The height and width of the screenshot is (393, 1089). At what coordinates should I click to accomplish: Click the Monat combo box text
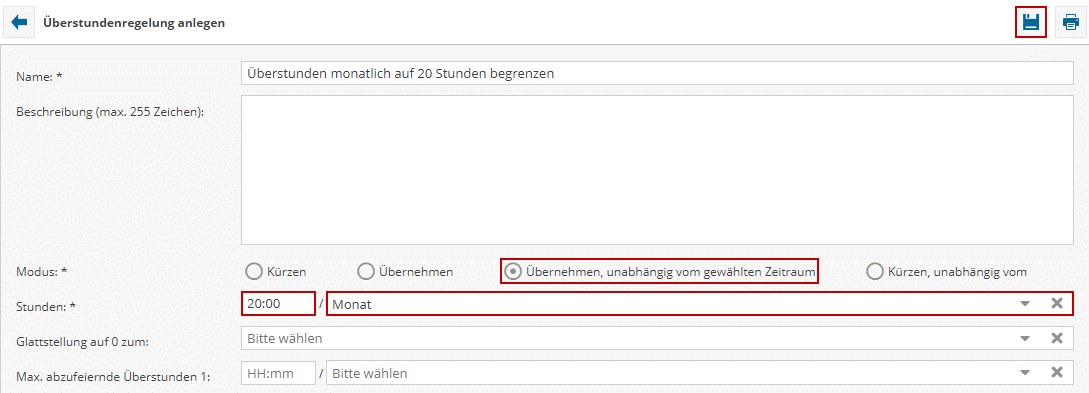tap(352, 304)
